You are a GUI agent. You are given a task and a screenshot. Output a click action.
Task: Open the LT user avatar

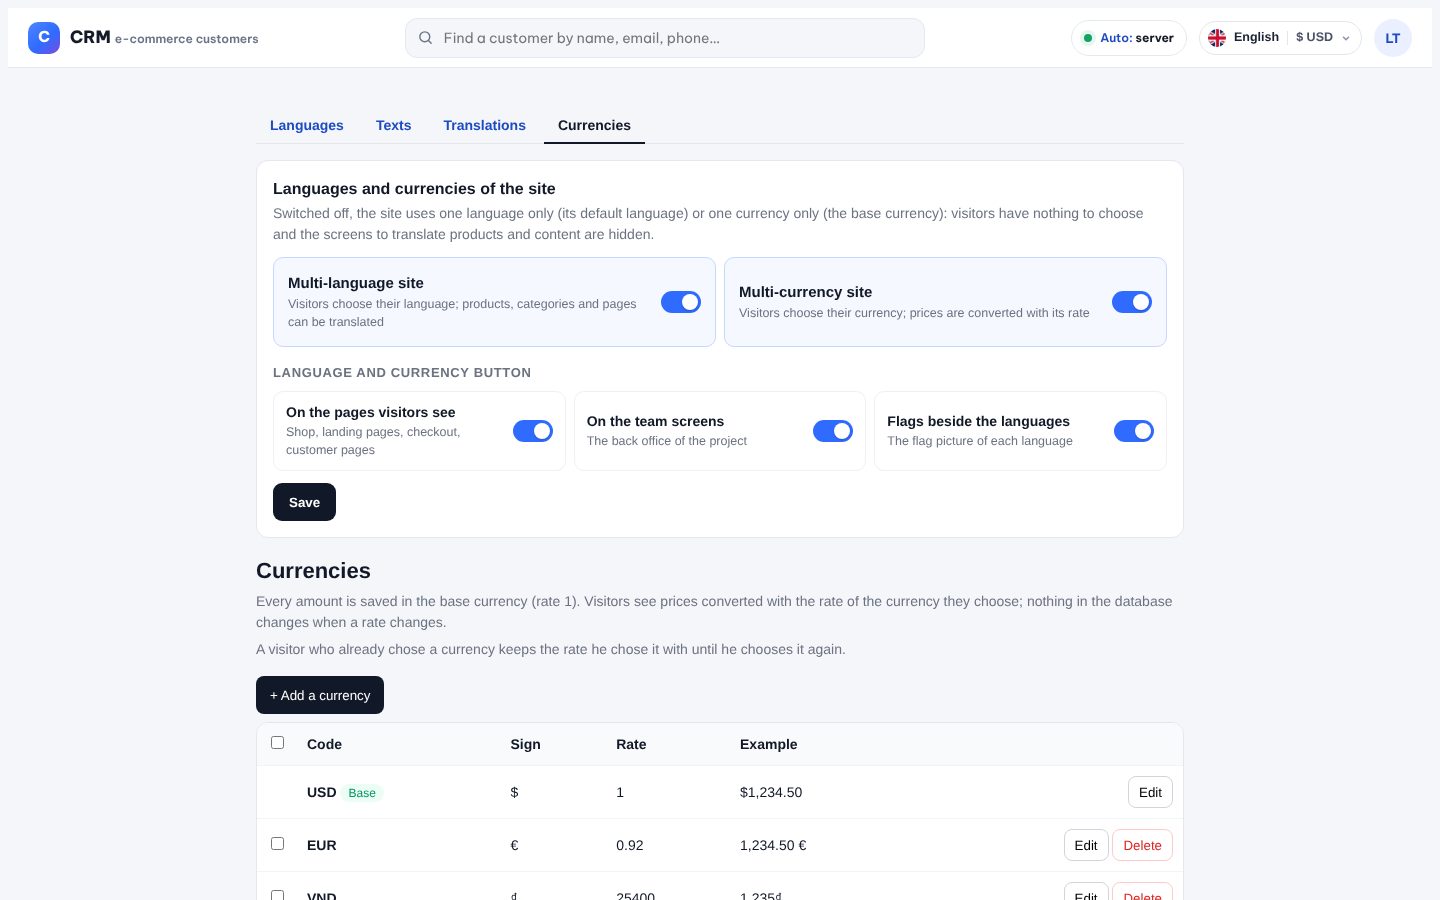1392,38
